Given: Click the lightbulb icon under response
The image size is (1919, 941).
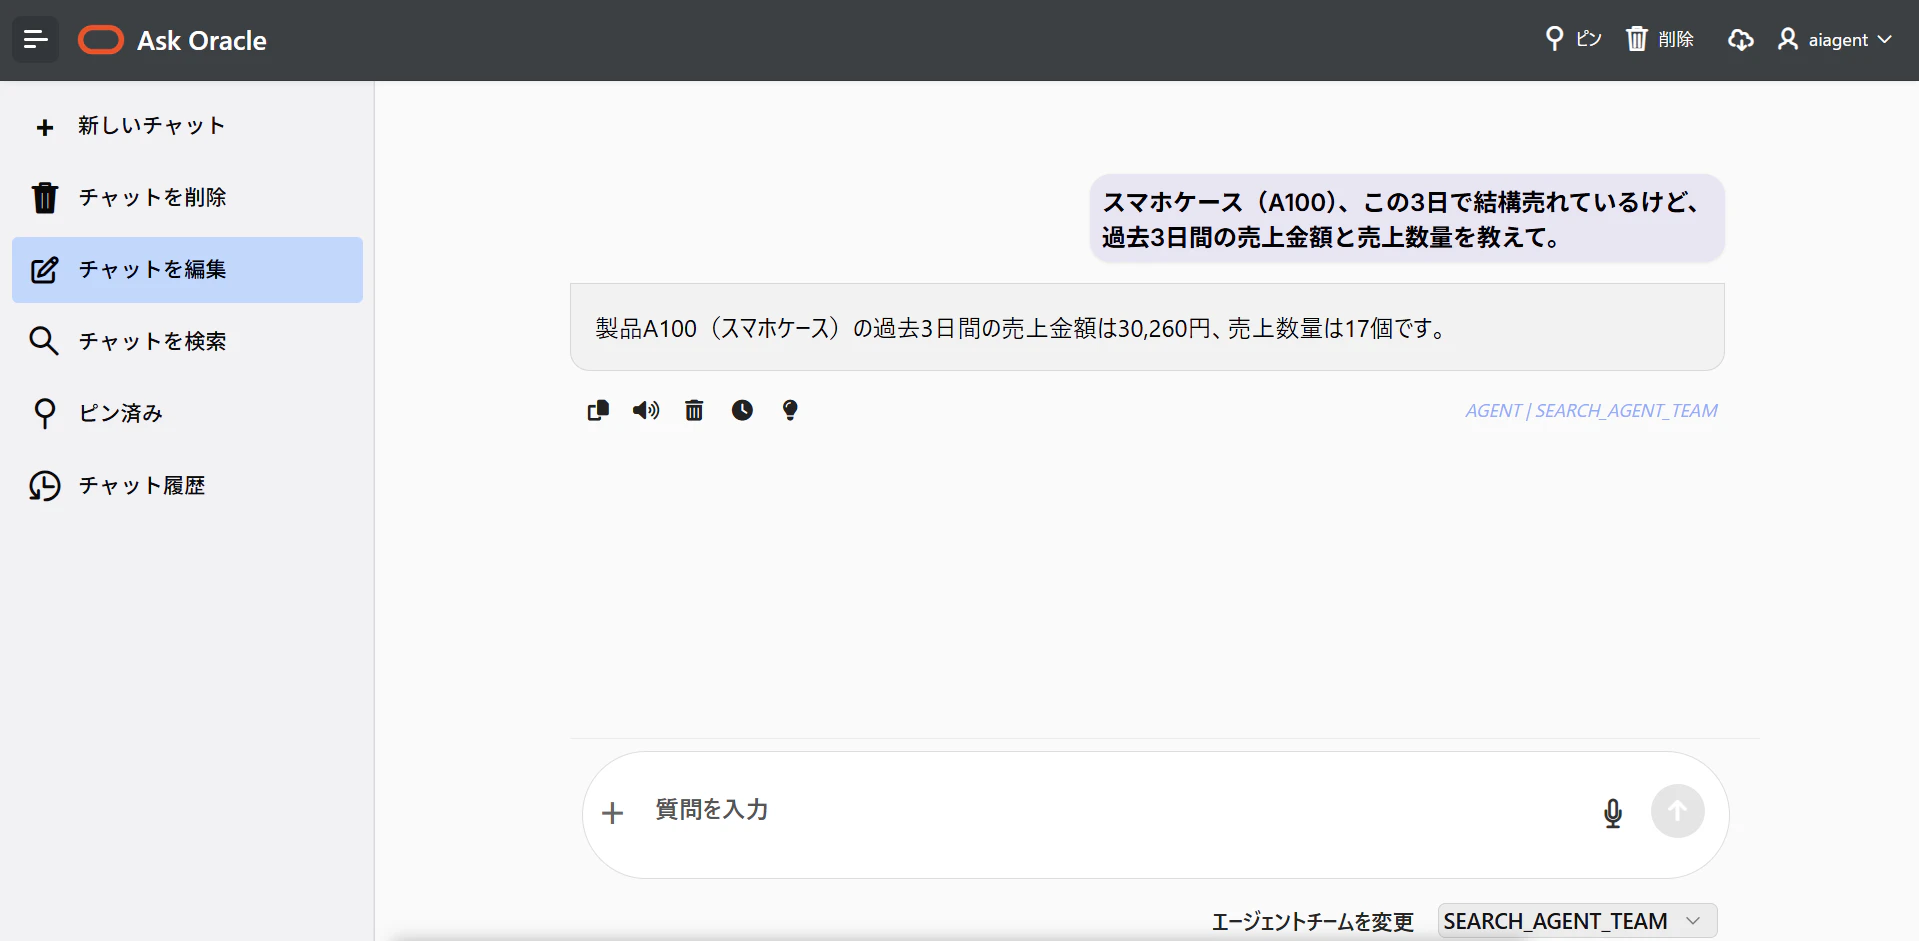Looking at the screenshot, I should click(790, 410).
